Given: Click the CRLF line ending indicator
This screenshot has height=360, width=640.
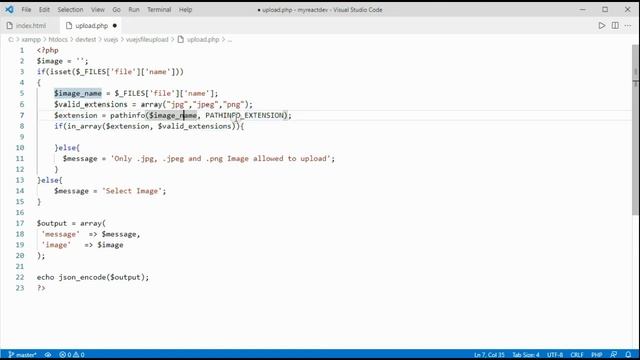Looking at the screenshot, I should click(577, 355).
